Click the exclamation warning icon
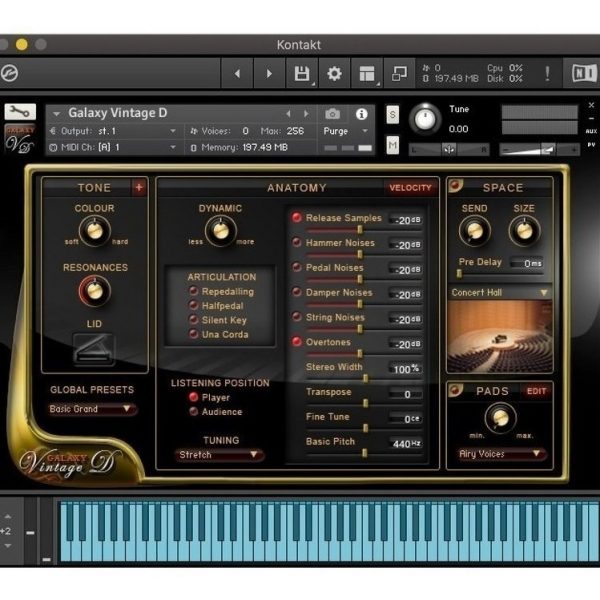 [548, 73]
